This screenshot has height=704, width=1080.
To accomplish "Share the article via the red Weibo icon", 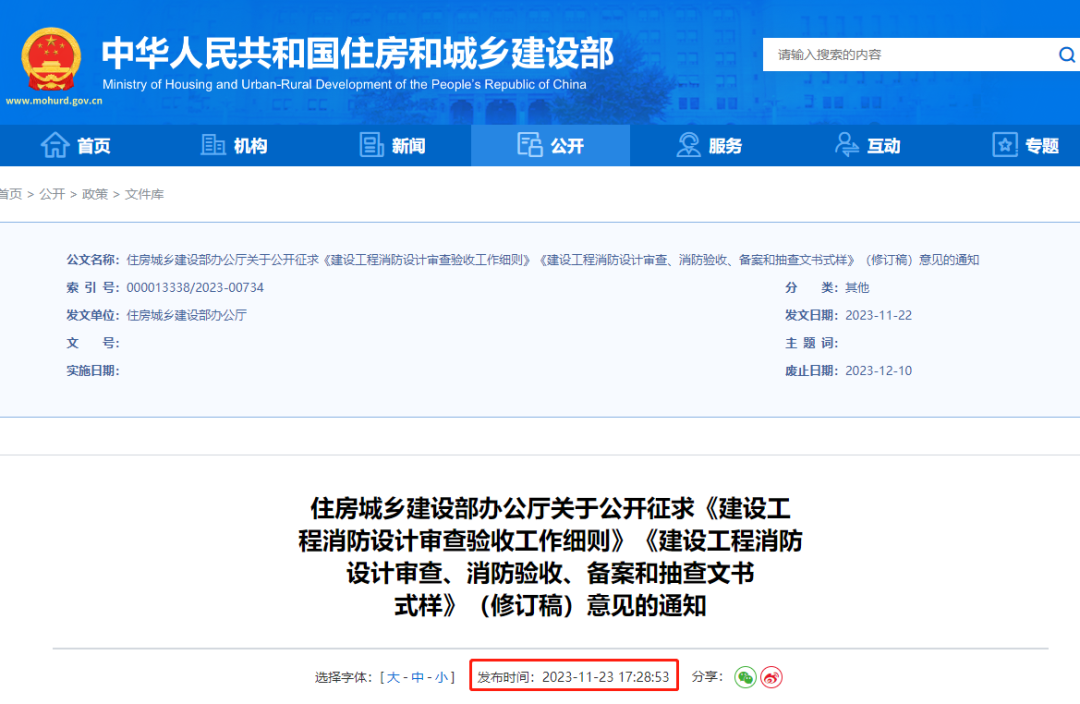I will [771, 677].
